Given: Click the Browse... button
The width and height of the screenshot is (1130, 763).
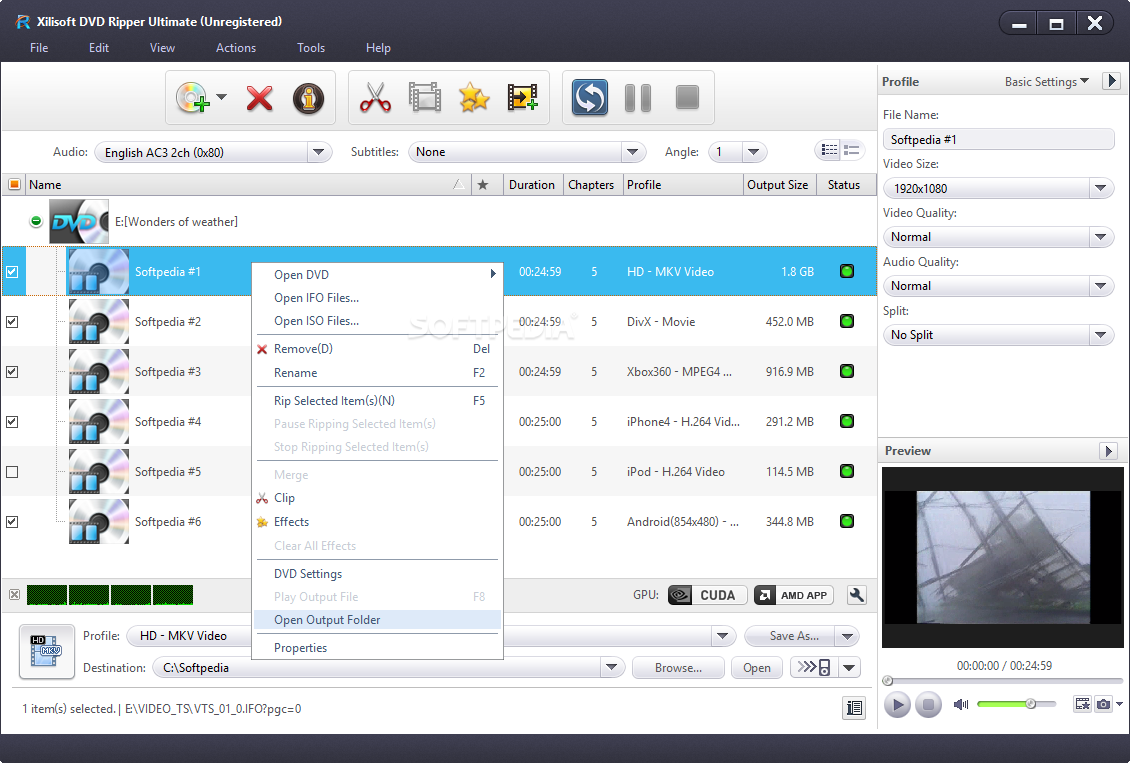Looking at the screenshot, I should pyautogui.click(x=677, y=667).
